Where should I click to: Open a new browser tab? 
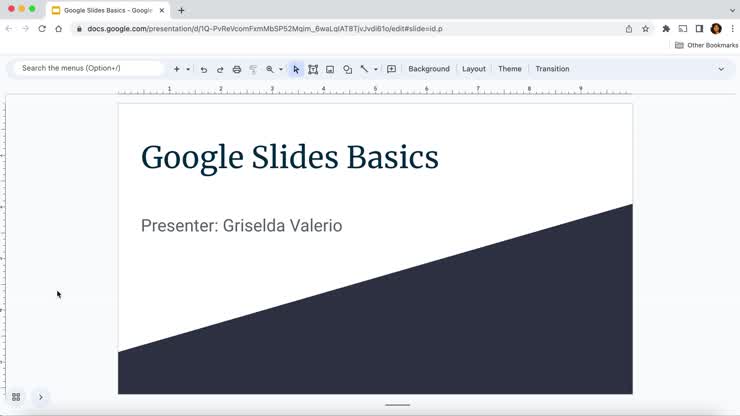pos(181,10)
